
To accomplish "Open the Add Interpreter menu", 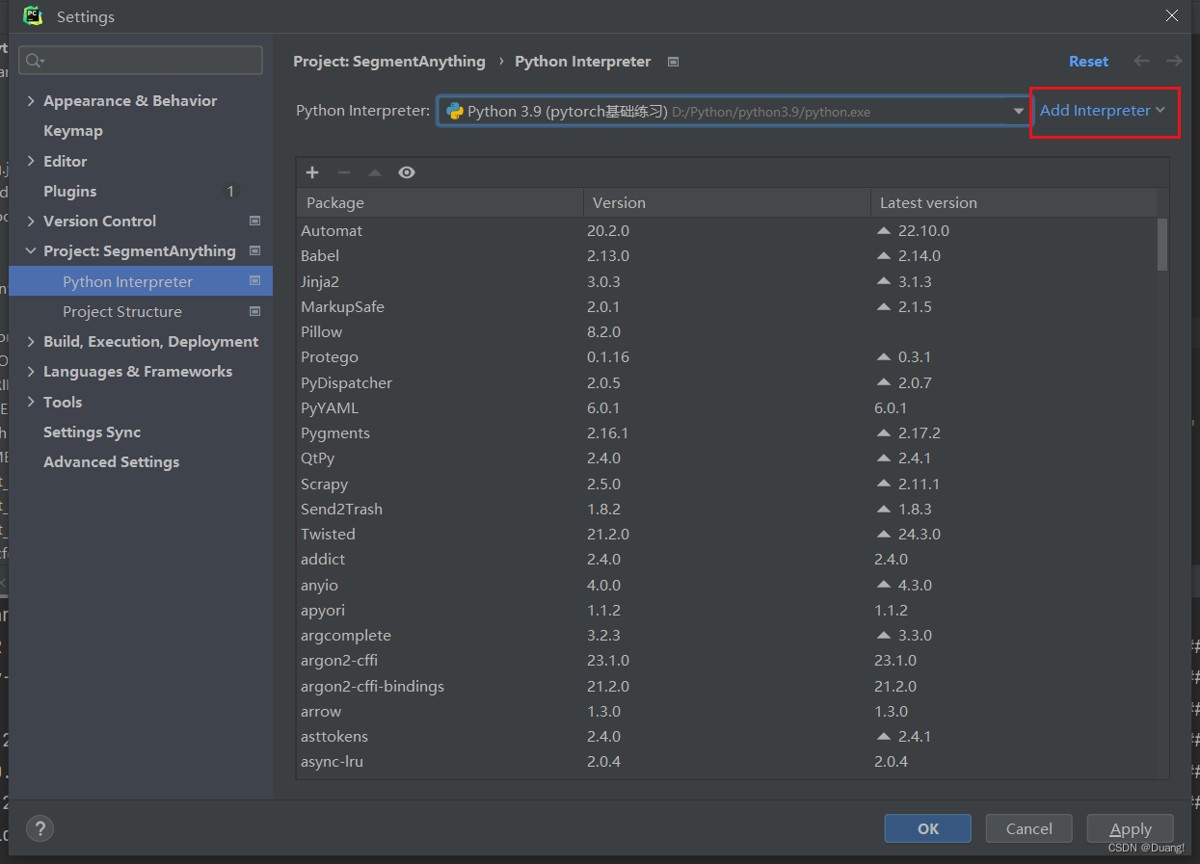I will click(1102, 111).
